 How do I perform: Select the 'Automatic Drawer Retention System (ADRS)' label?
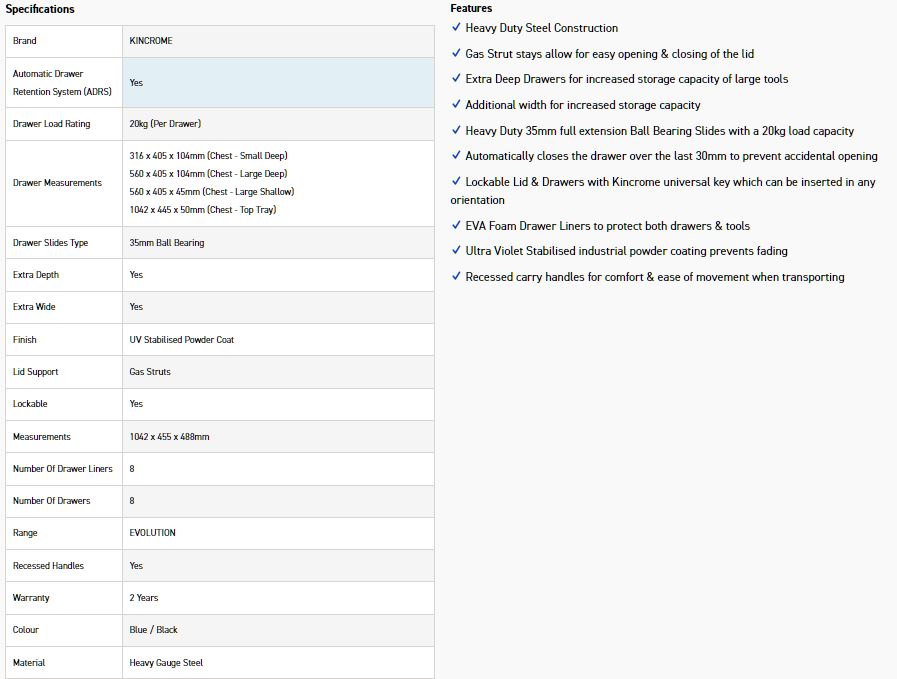62,82
